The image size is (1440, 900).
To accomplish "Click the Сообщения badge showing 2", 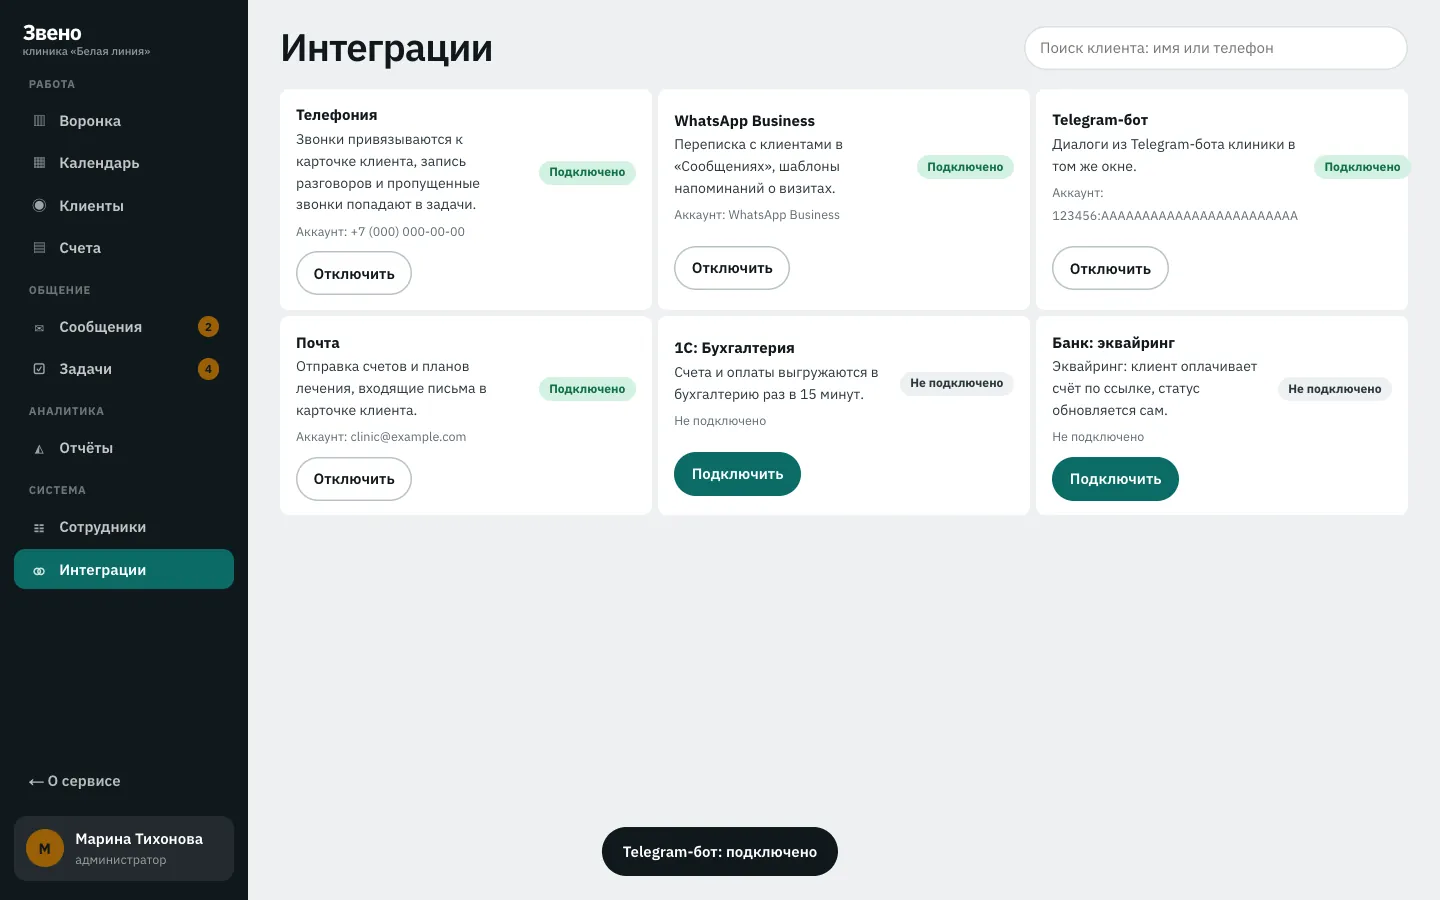I will point(208,327).
